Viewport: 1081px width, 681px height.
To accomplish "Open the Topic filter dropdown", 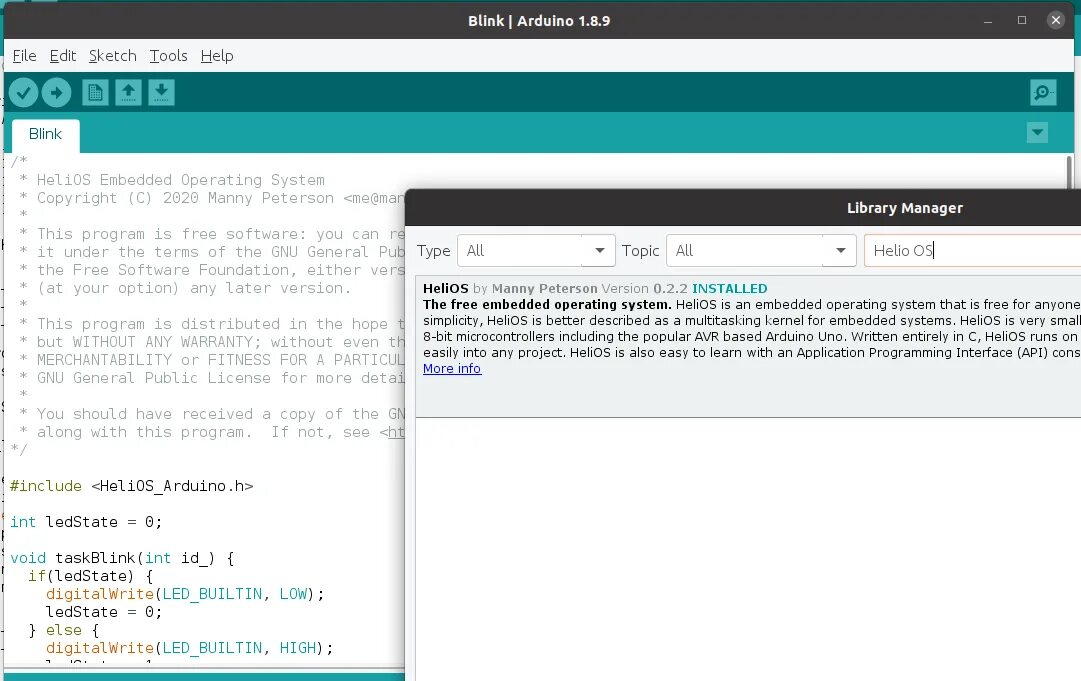I will tap(761, 251).
